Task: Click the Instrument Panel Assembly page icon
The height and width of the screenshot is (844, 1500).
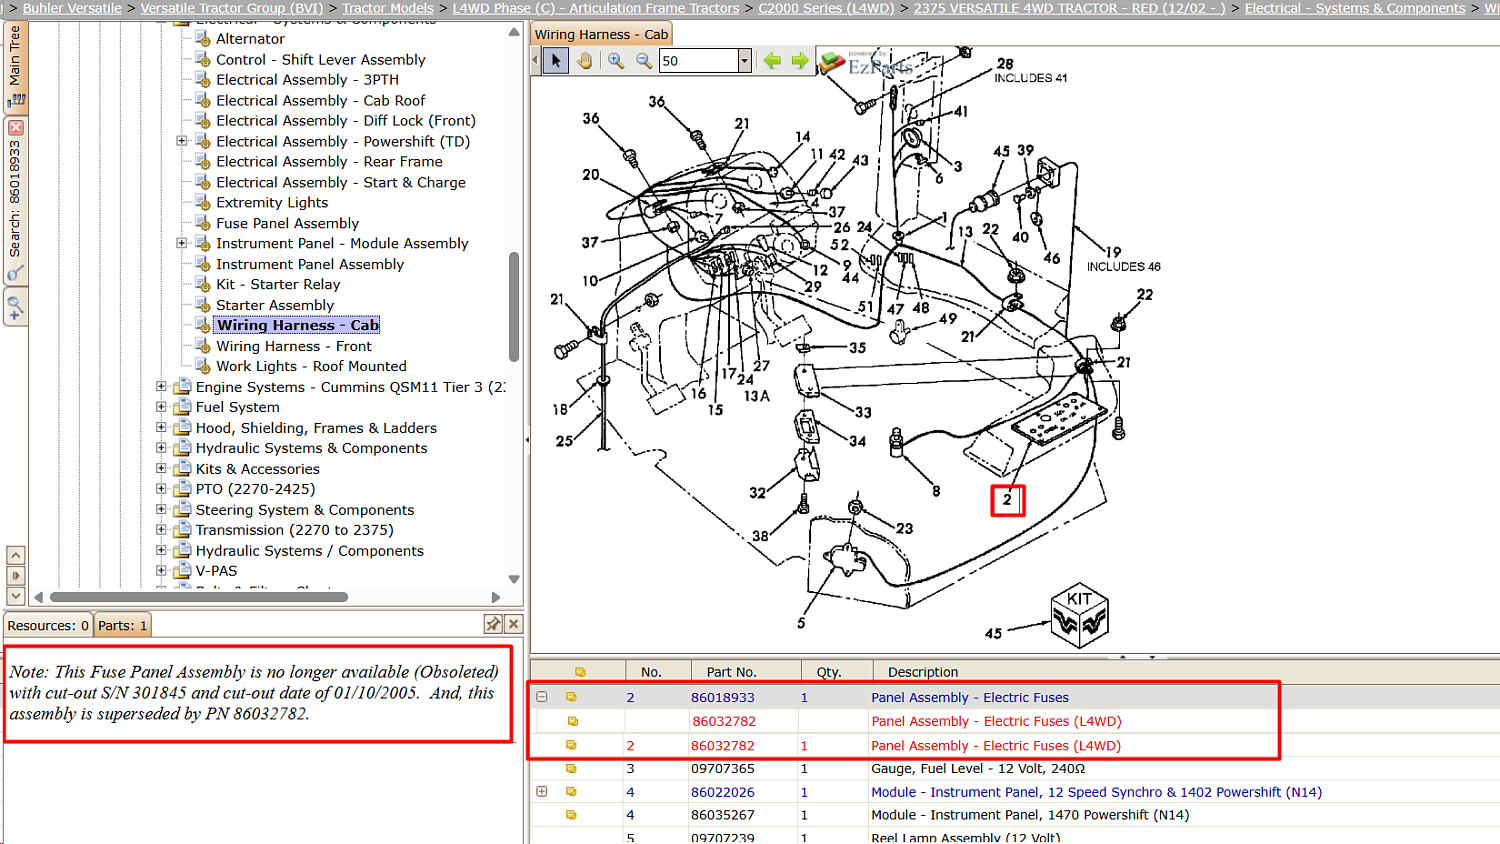Action: [203, 264]
